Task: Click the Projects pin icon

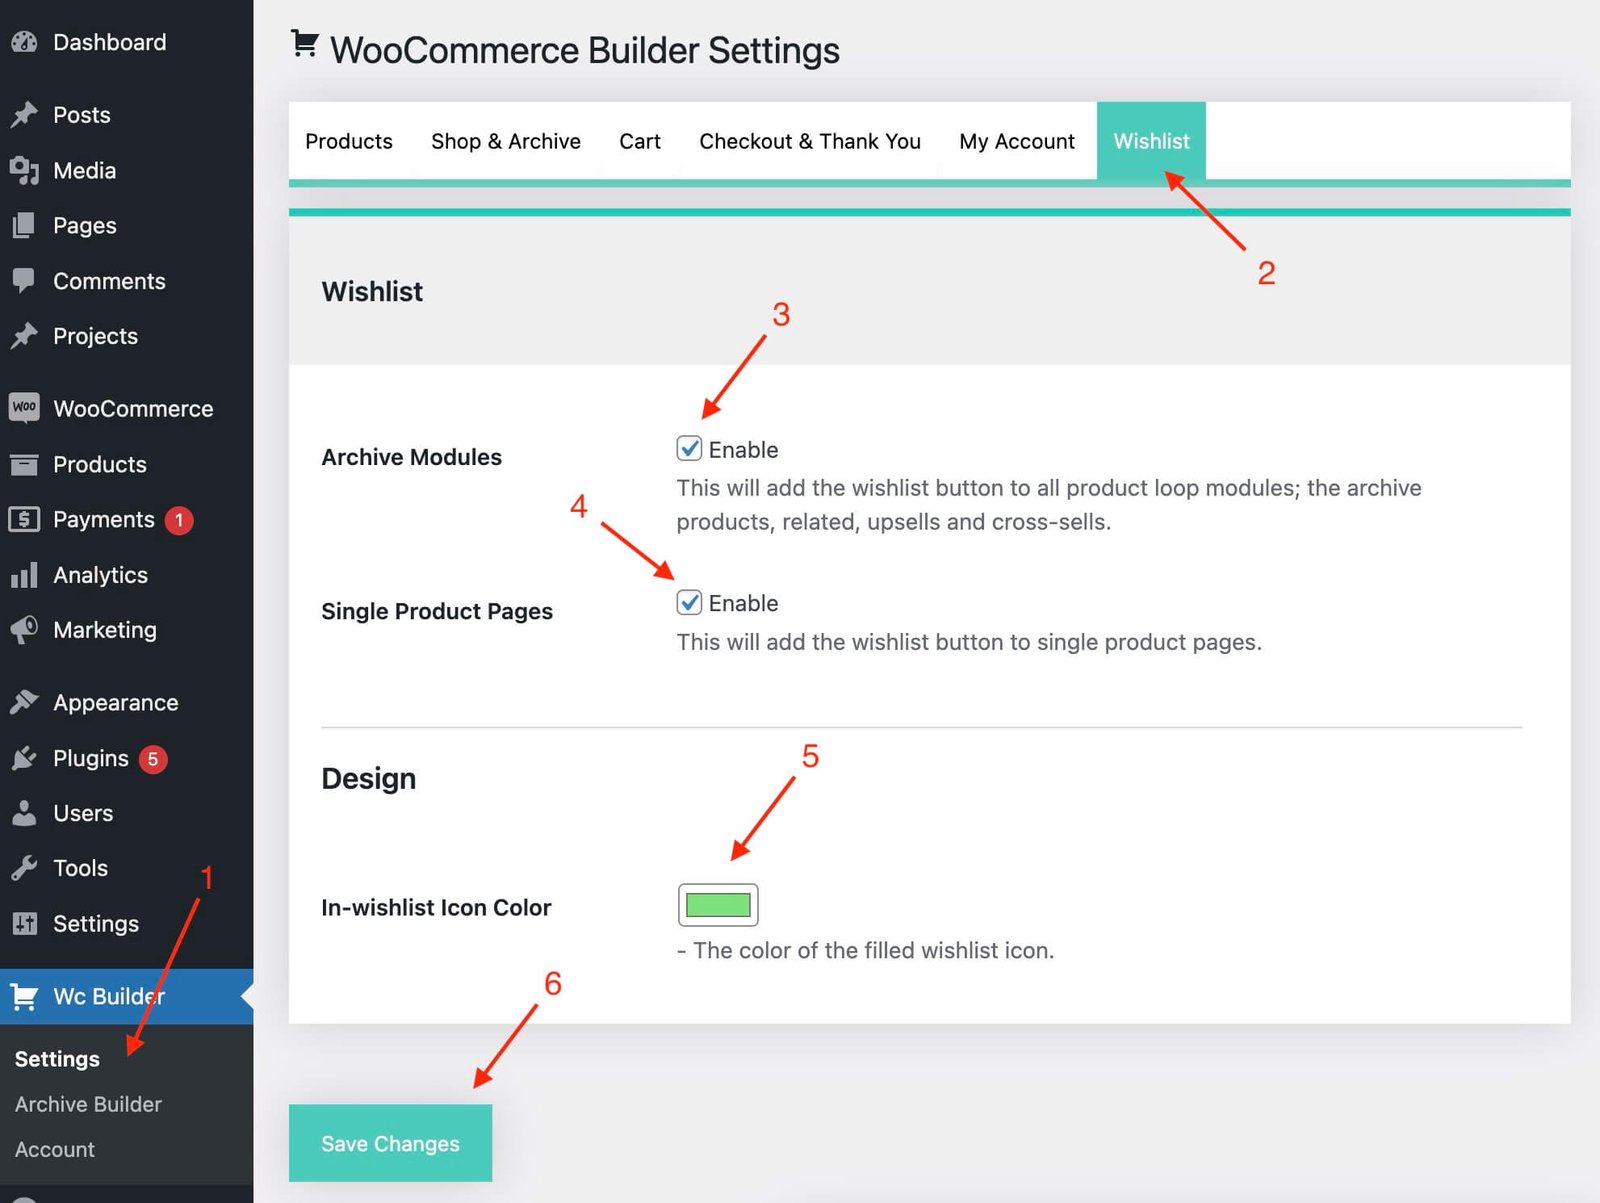Action: point(24,336)
